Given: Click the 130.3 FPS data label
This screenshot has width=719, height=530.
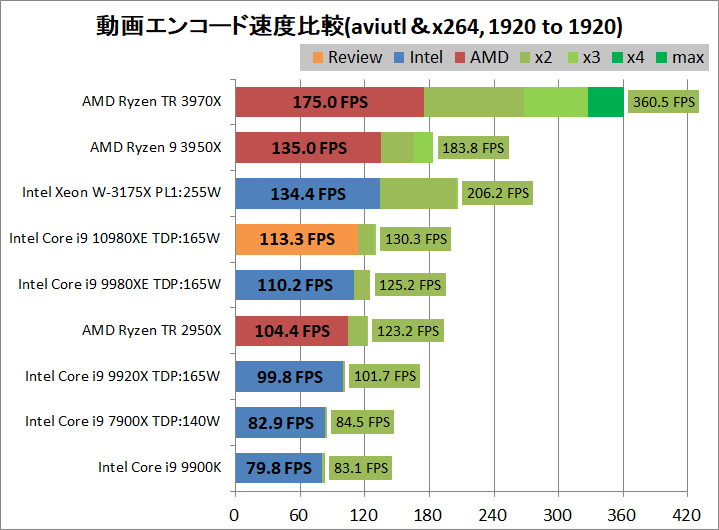Looking at the screenshot, I should 415,239.
